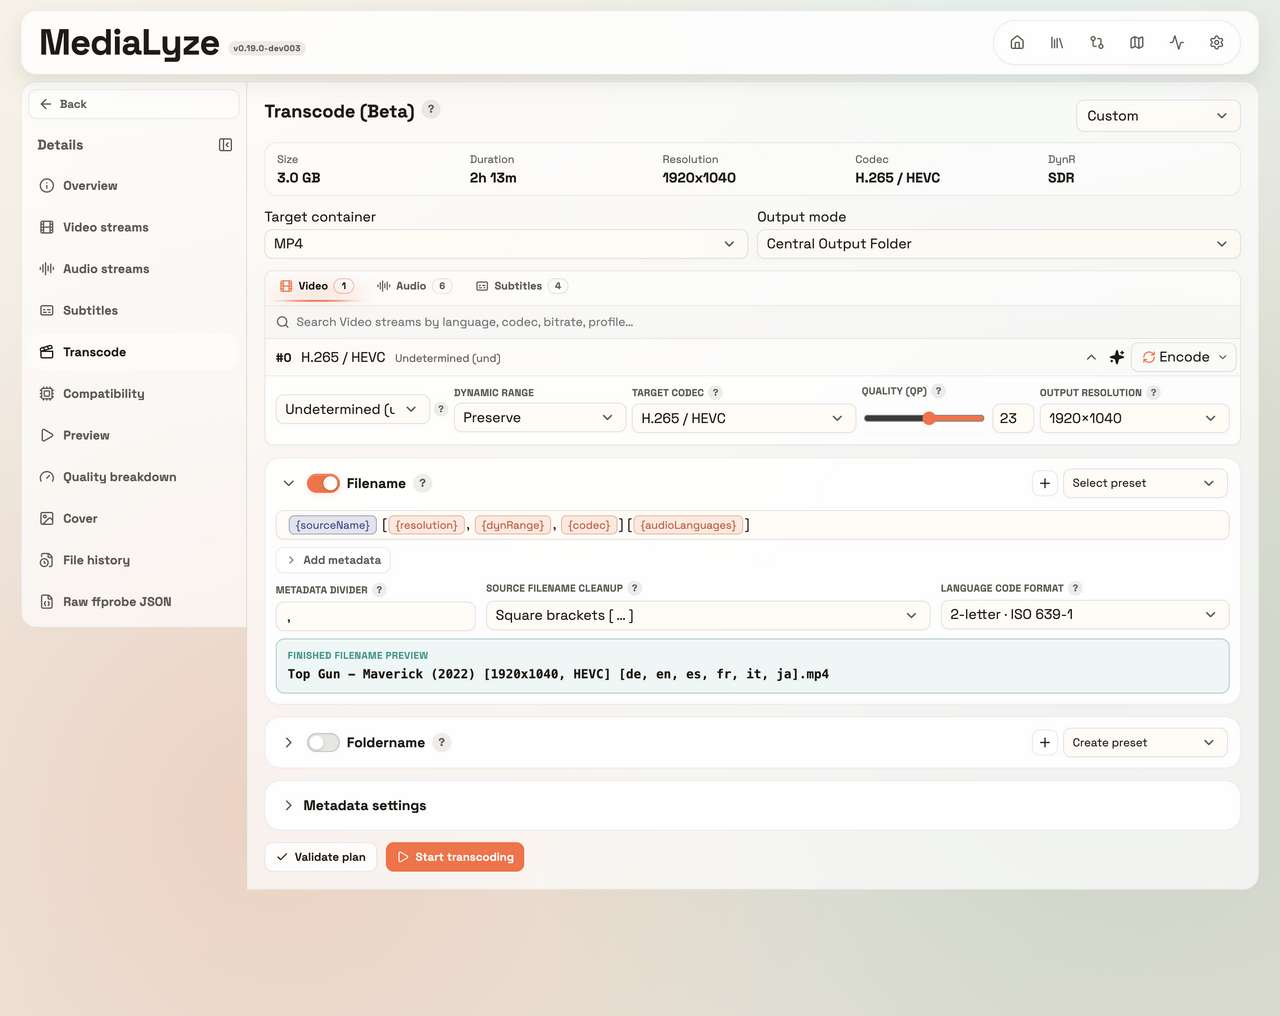Open the Language Code Format dropdown

click(1085, 615)
